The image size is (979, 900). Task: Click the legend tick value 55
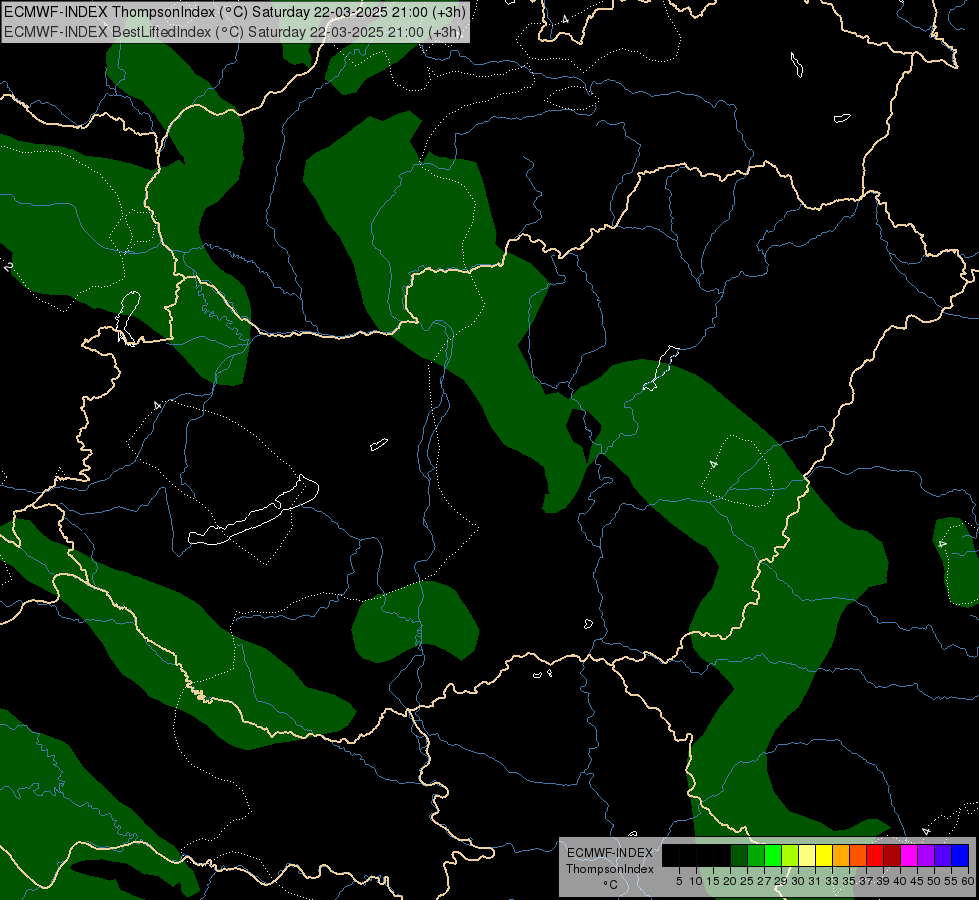950,881
